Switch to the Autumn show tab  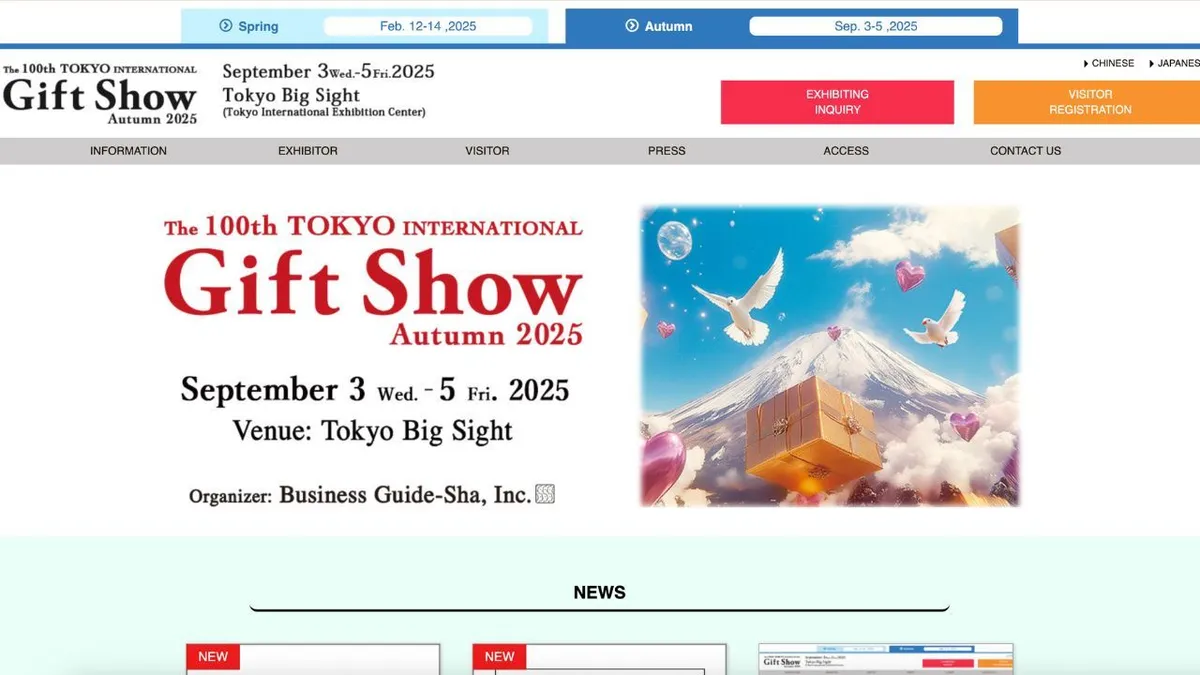click(791, 26)
